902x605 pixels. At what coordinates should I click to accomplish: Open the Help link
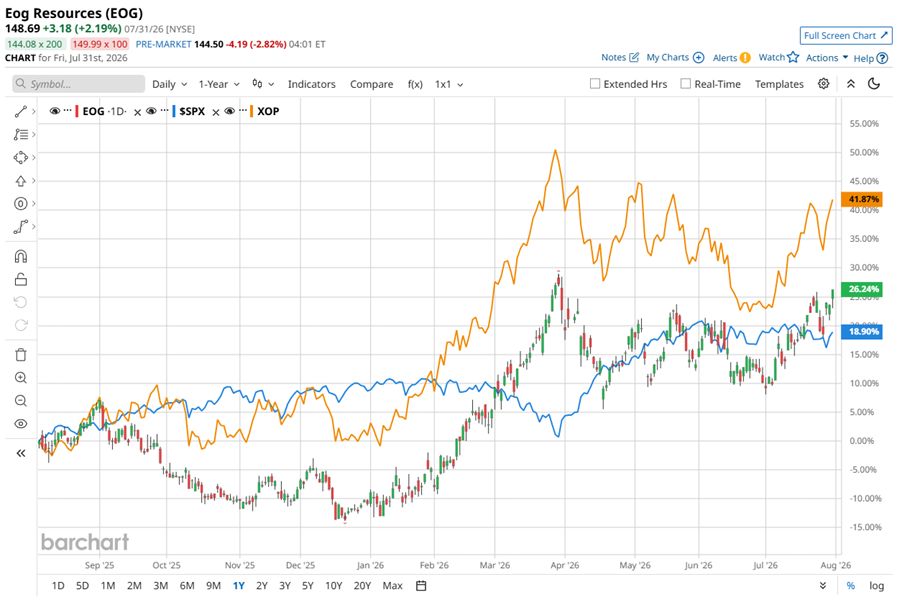871,58
